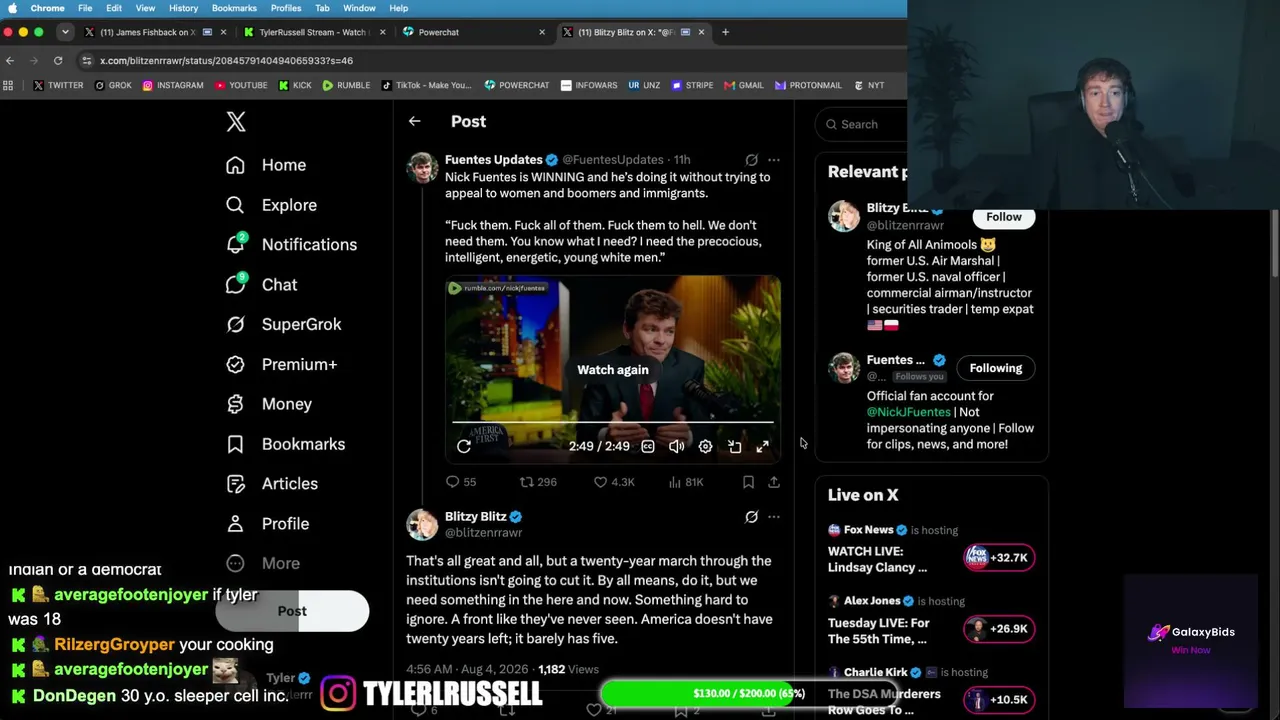Open the Money icon in sidebar
This screenshot has width=1280, height=720.
click(x=235, y=404)
